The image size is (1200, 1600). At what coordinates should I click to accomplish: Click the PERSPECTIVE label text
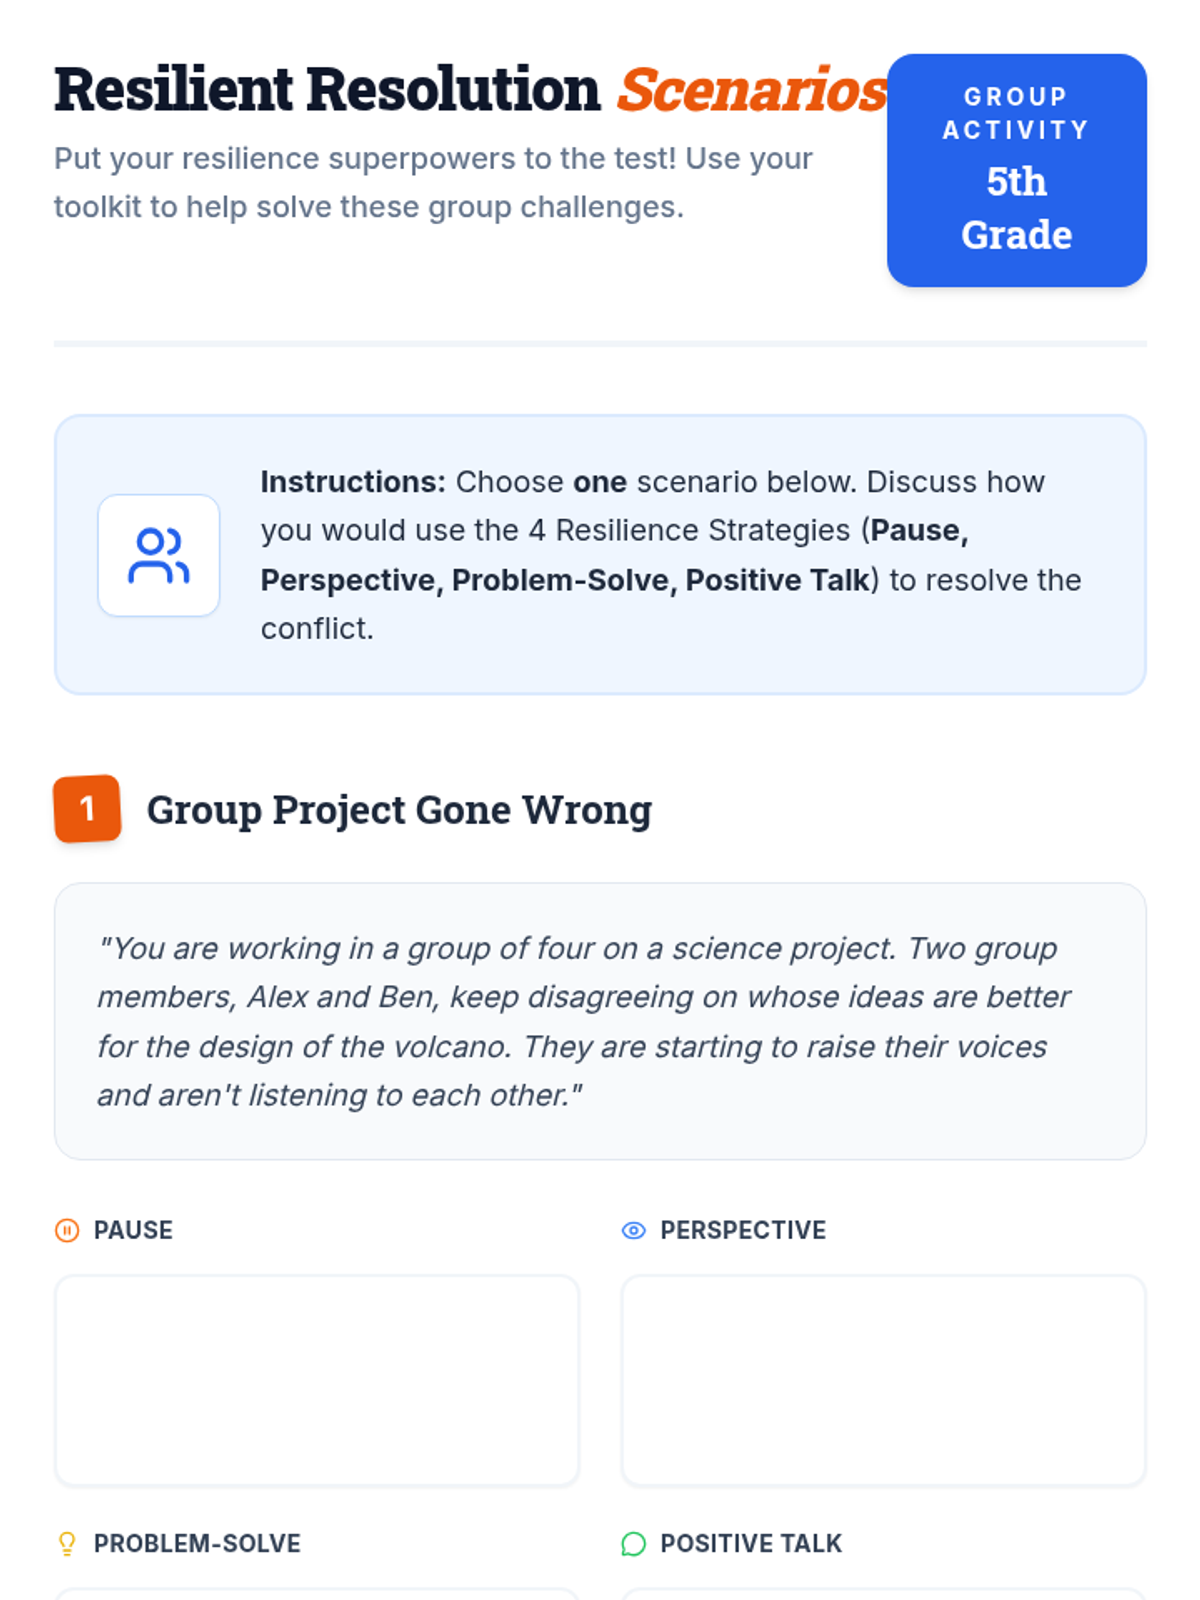(x=743, y=1230)
